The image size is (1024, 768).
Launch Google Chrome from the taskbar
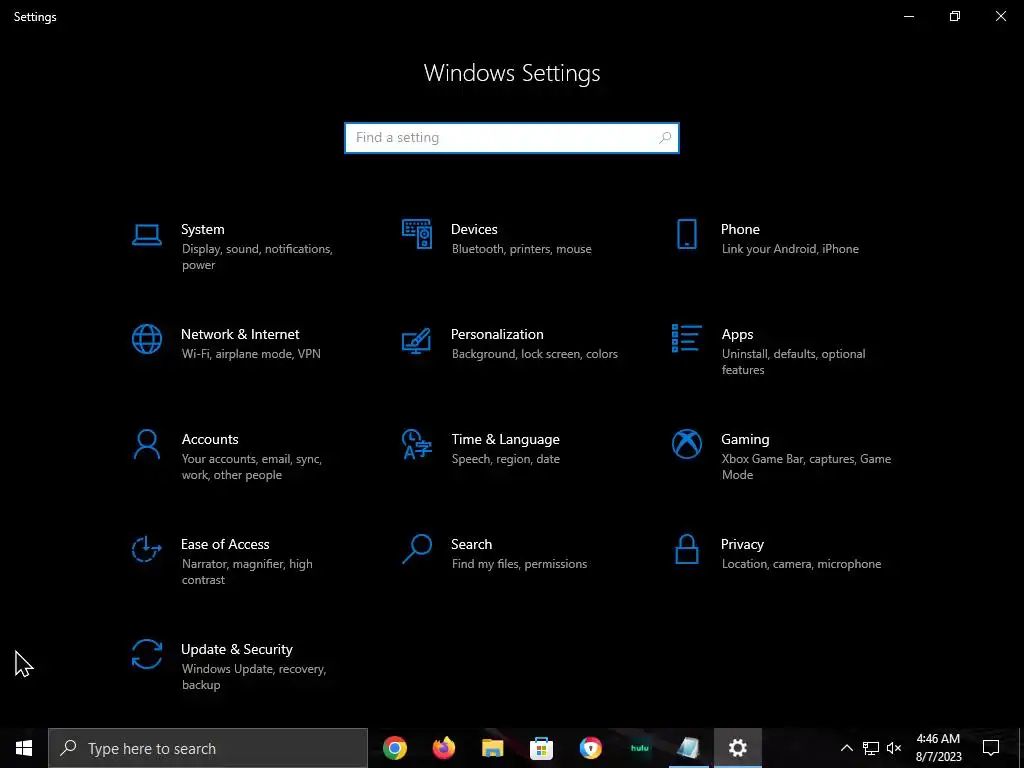pyautogui.click(x=395, y=748)
